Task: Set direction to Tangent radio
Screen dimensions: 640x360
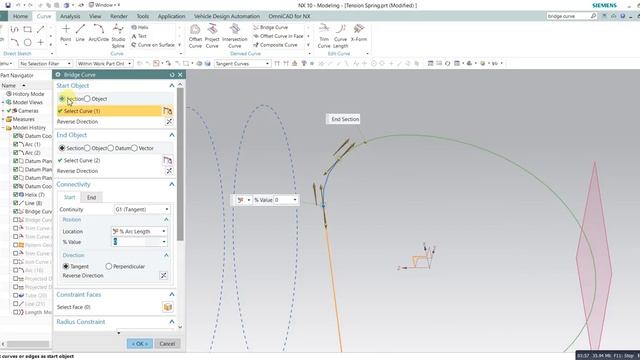Action: pyautogui.click(x=66, y=266)
